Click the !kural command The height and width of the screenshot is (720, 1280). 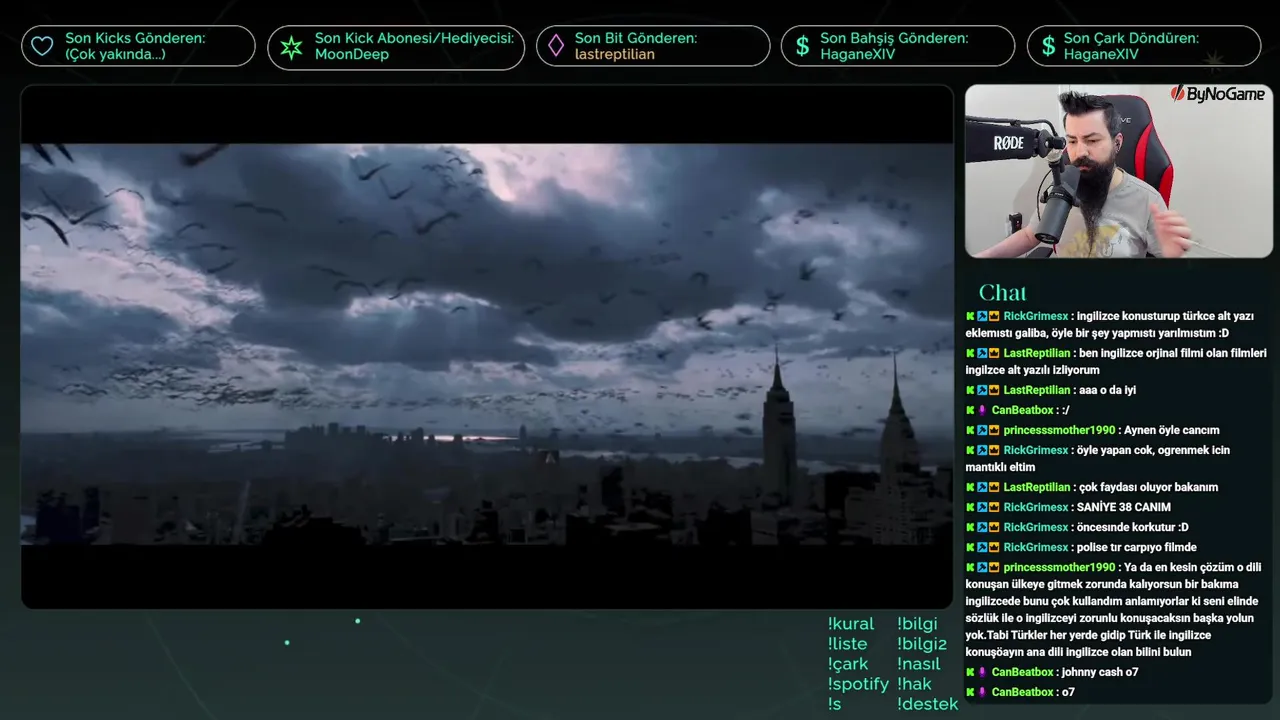pyautogui.click(x=851, y=624)
